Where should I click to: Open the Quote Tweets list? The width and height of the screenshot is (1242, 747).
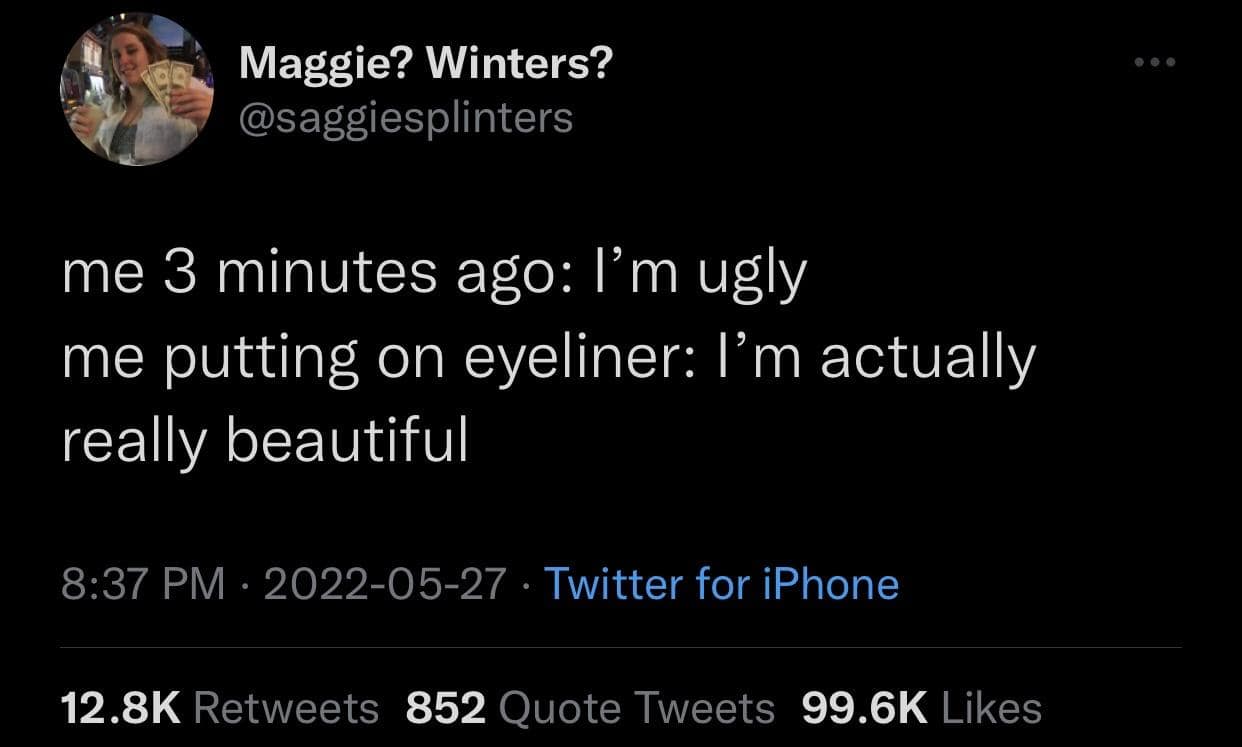coord(635,709)
